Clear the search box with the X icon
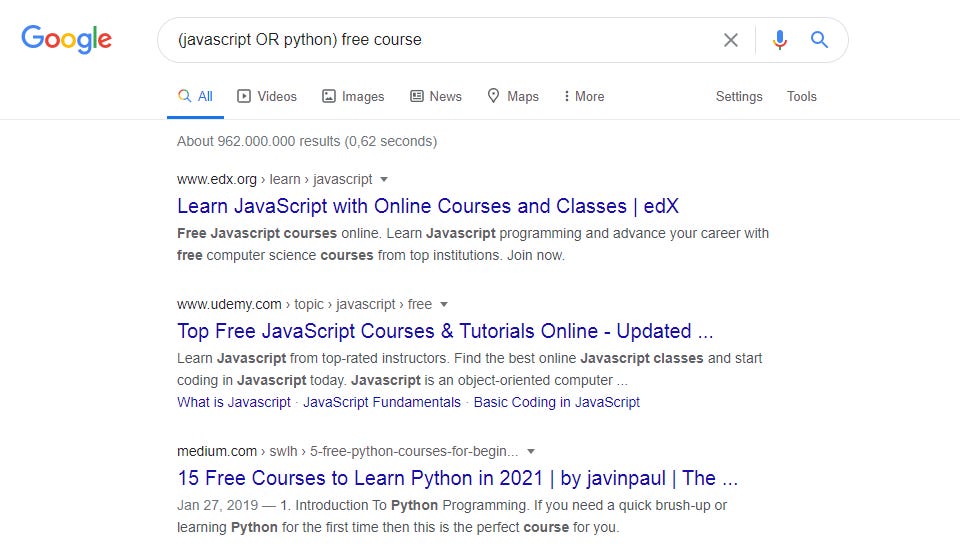The height and width of the screenshot is (559, 960). point(730,40)
